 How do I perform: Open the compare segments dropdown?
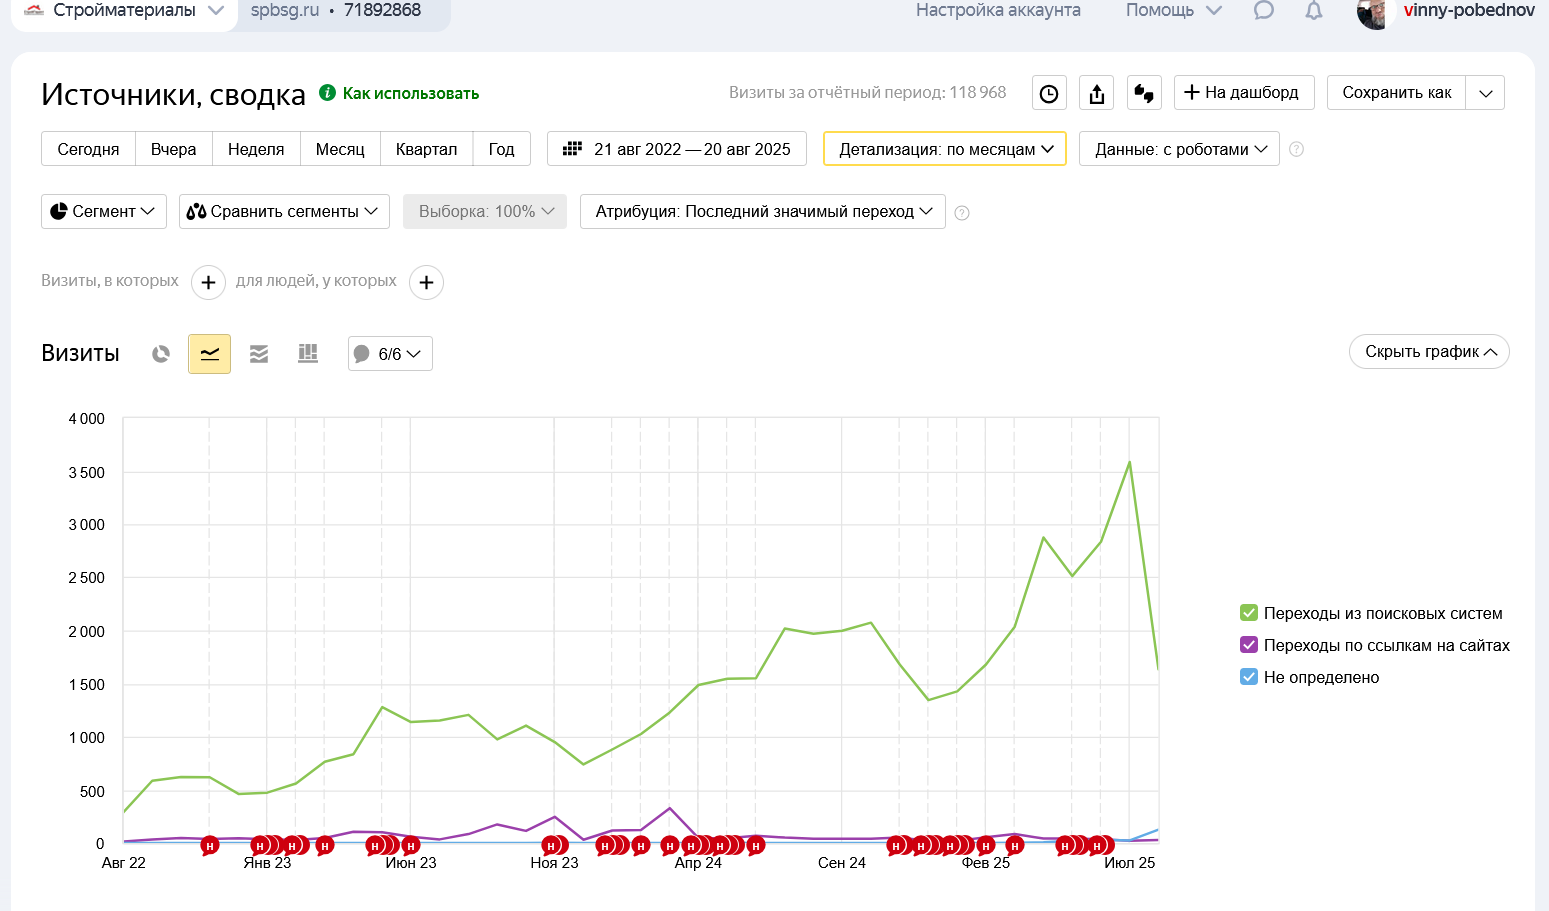[x=284, y=211]
